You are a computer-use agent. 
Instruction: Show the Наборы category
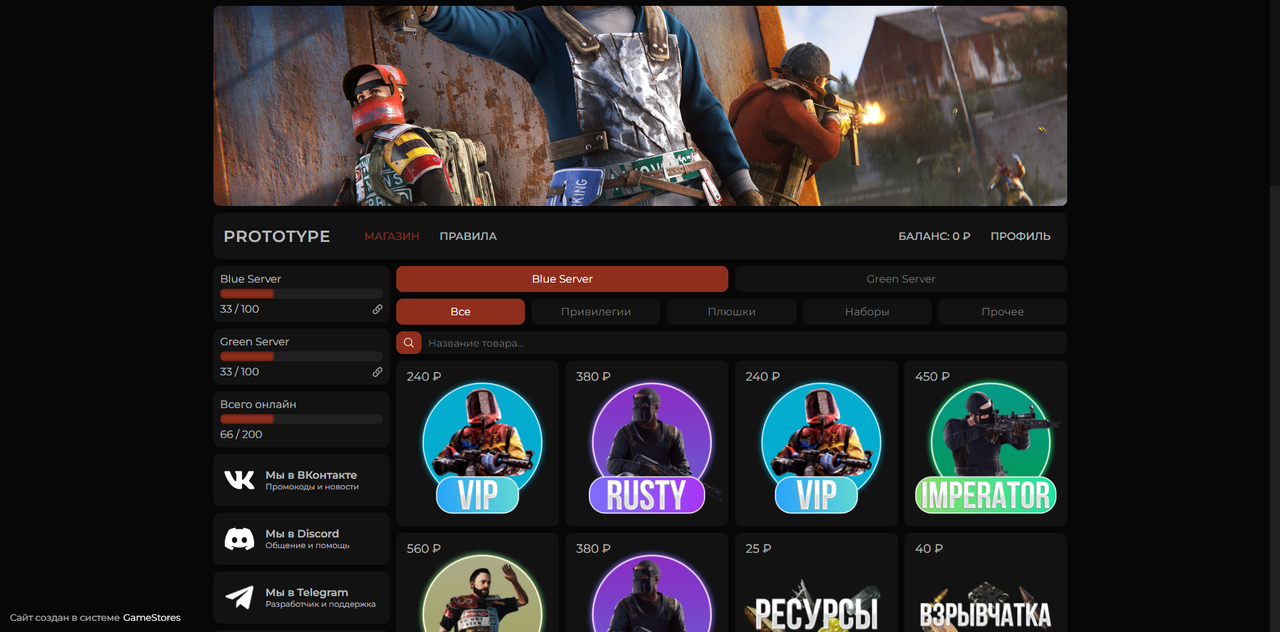[866, 312]
